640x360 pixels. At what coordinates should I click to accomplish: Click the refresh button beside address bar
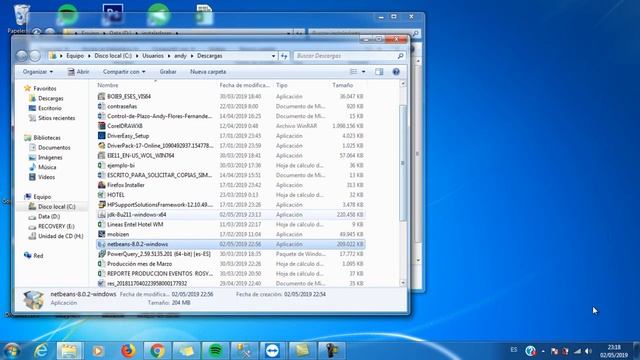(x=284, y=56)
